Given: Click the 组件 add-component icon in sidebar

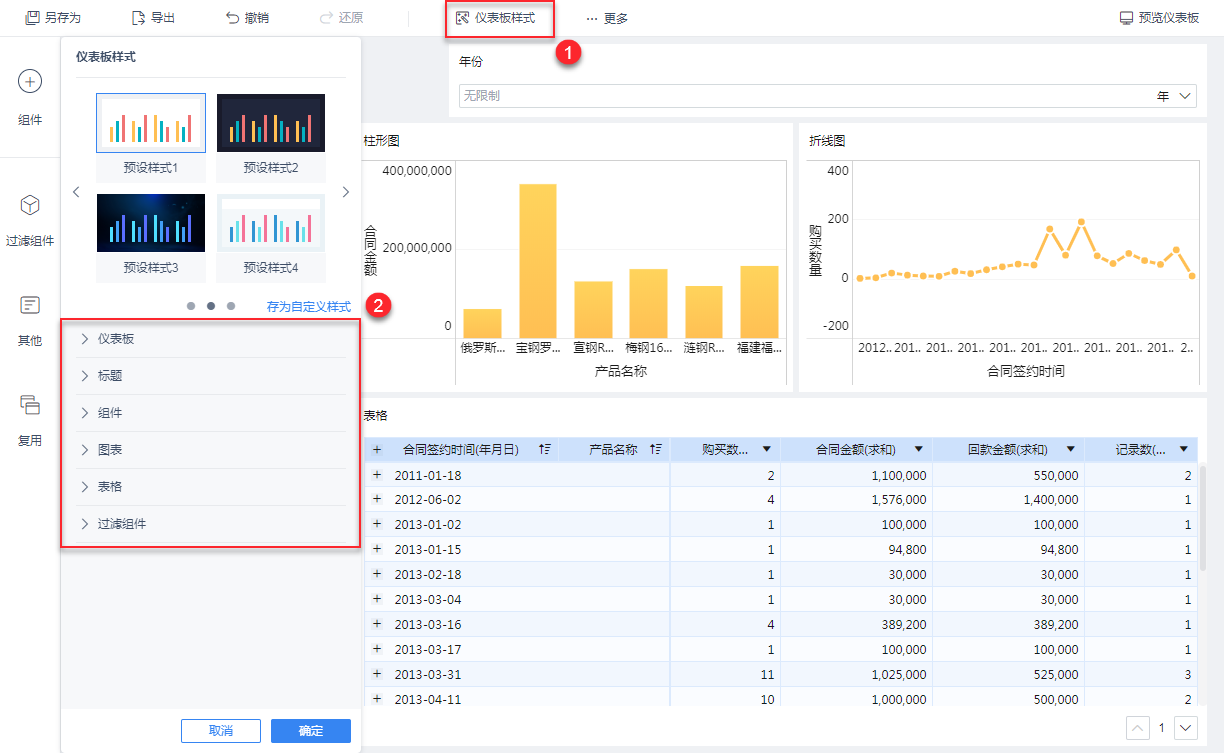Looking at the screenshot, I should click(x=30, y=82).
